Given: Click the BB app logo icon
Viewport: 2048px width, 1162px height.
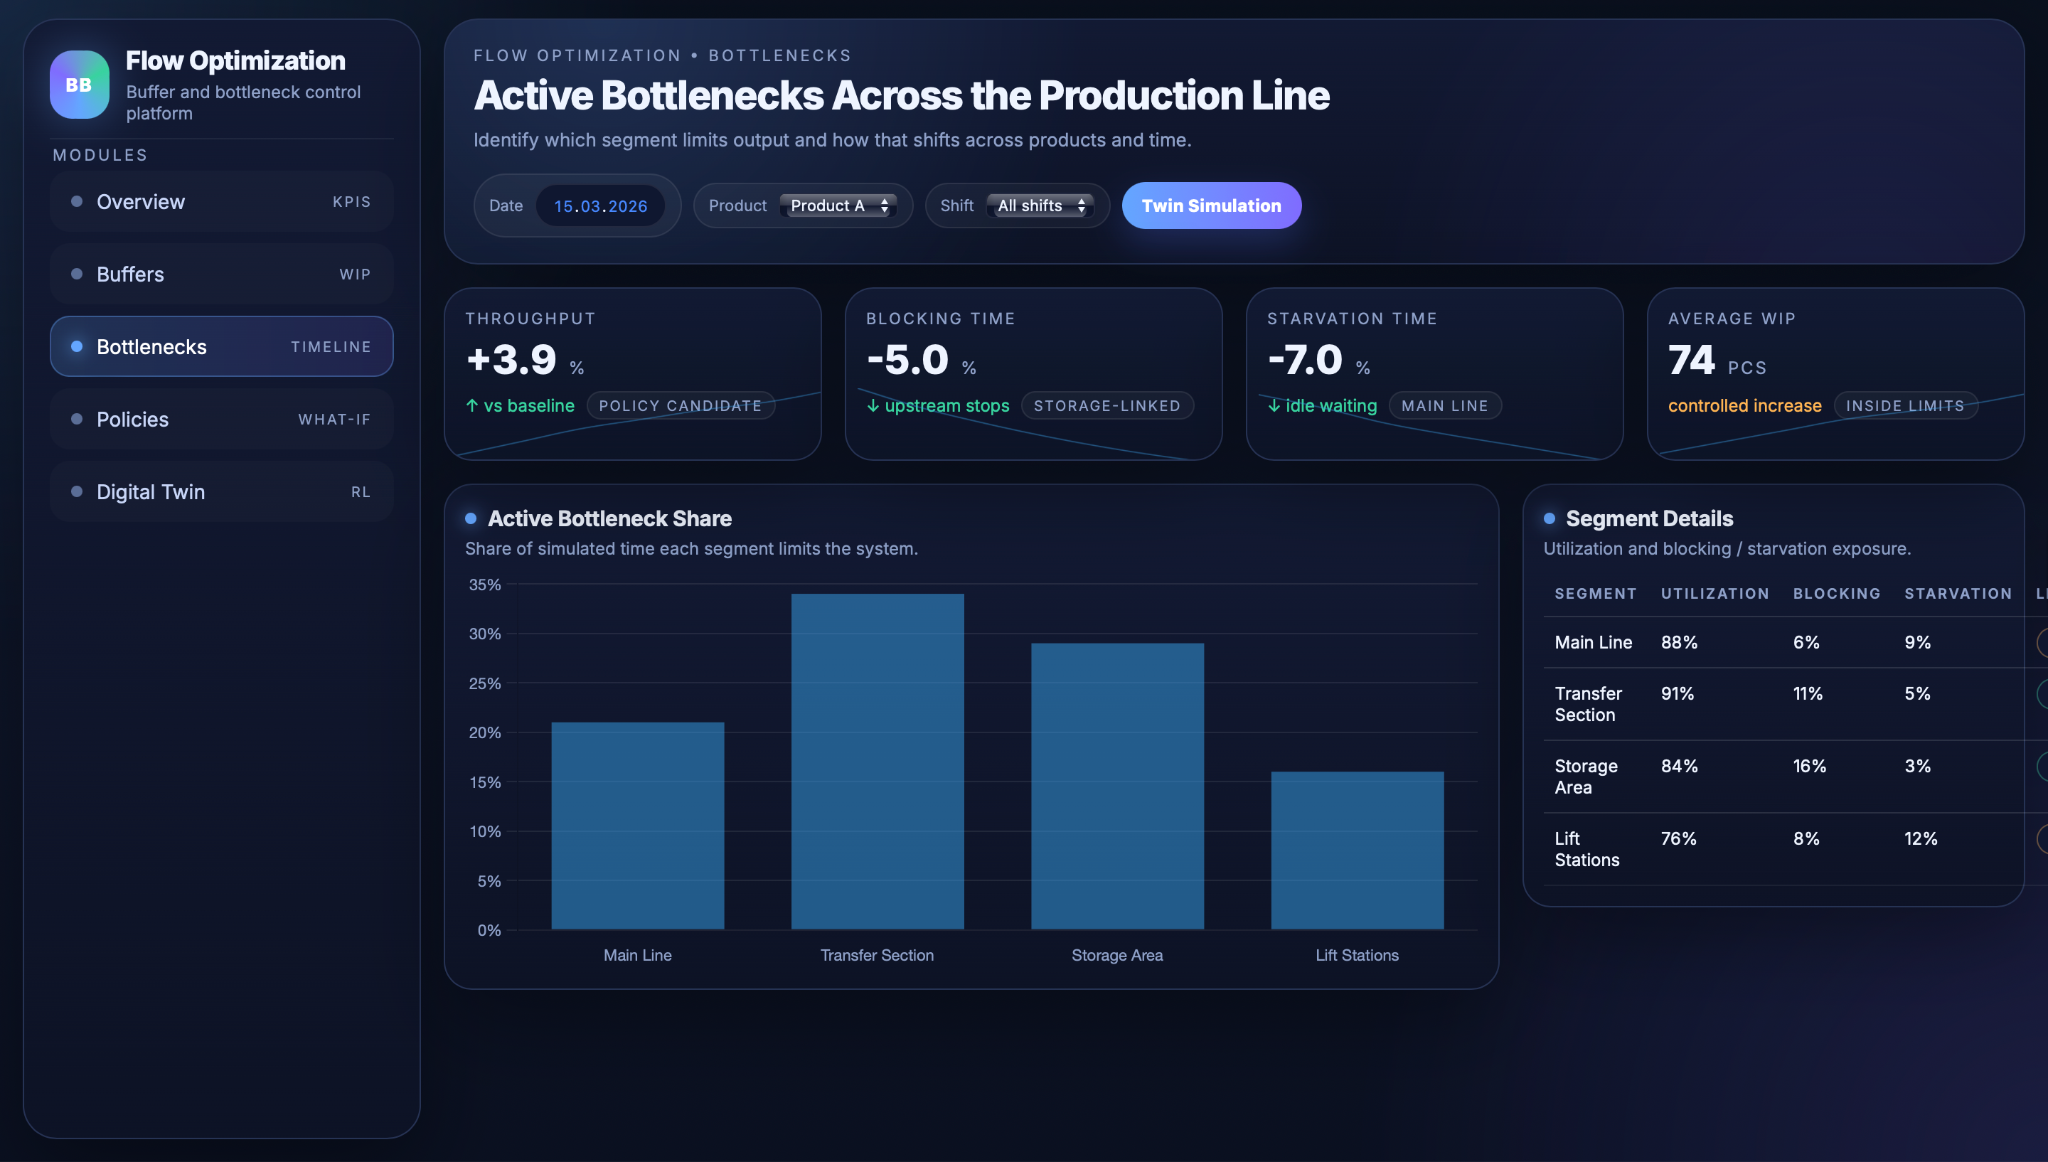Looking at the screenshot, I should [x=79, y=85].
